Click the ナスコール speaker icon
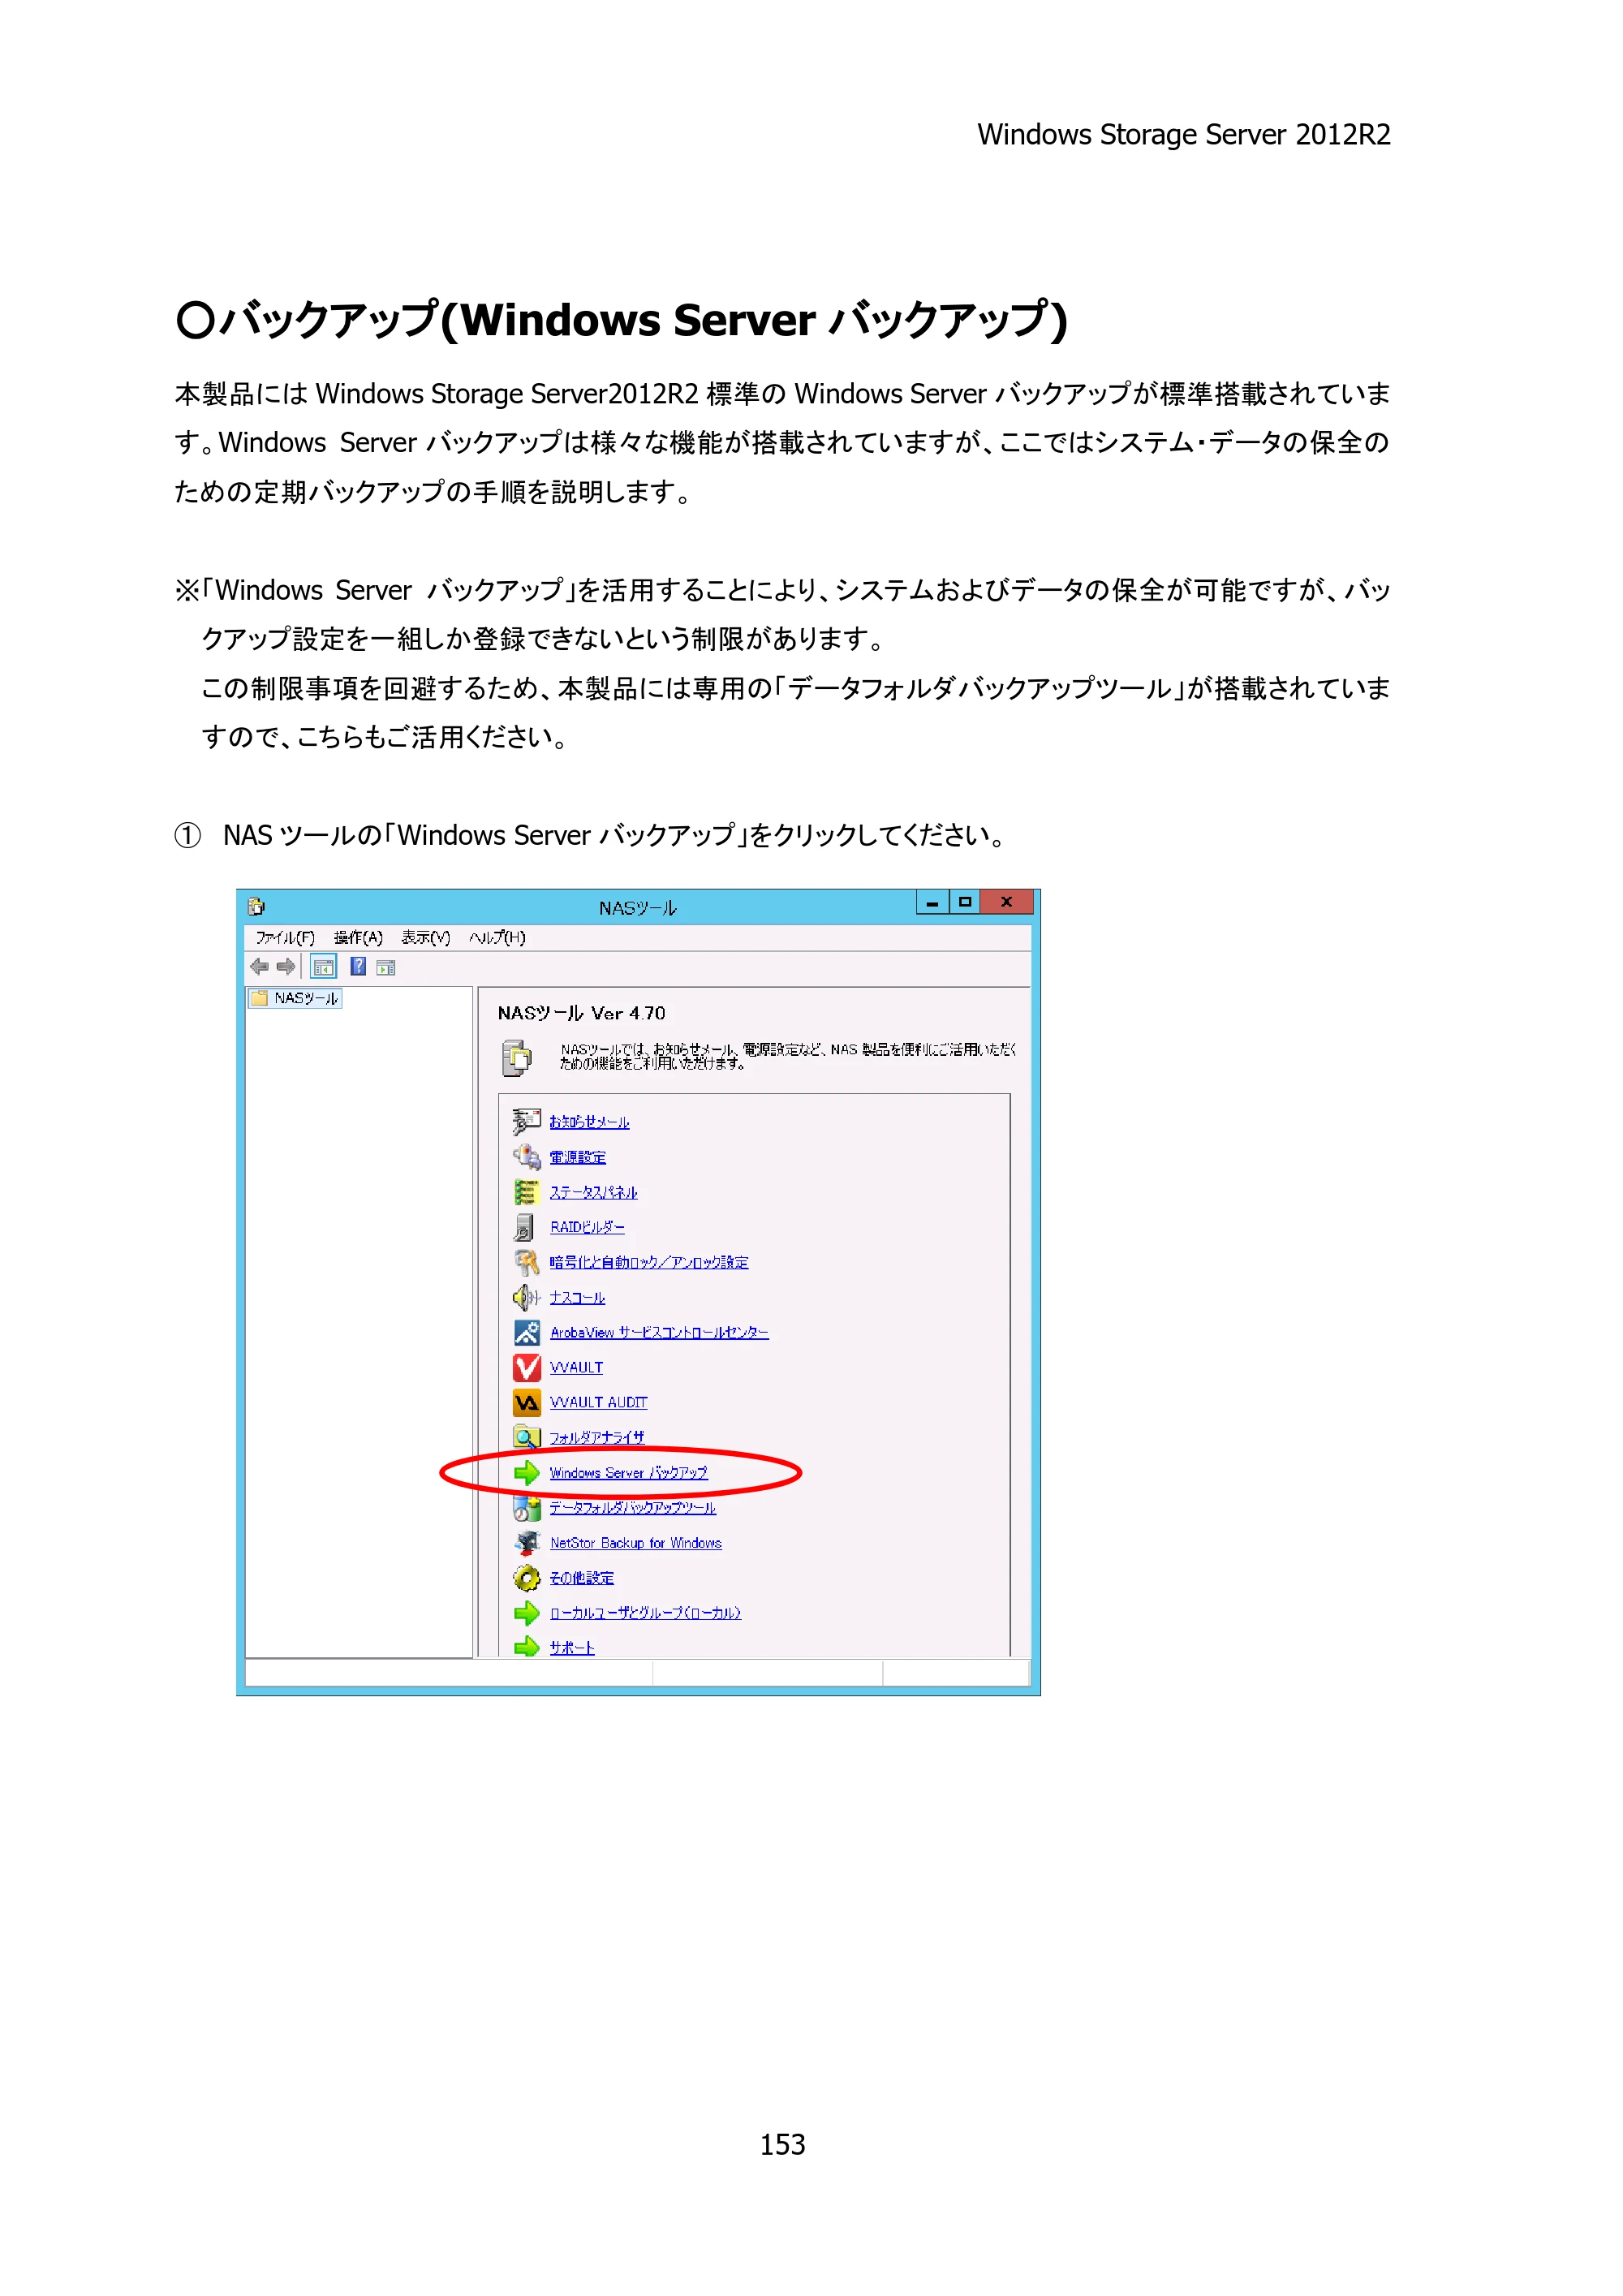The height and width of the screenshot is (2296, 1623). coord(526,1297)
